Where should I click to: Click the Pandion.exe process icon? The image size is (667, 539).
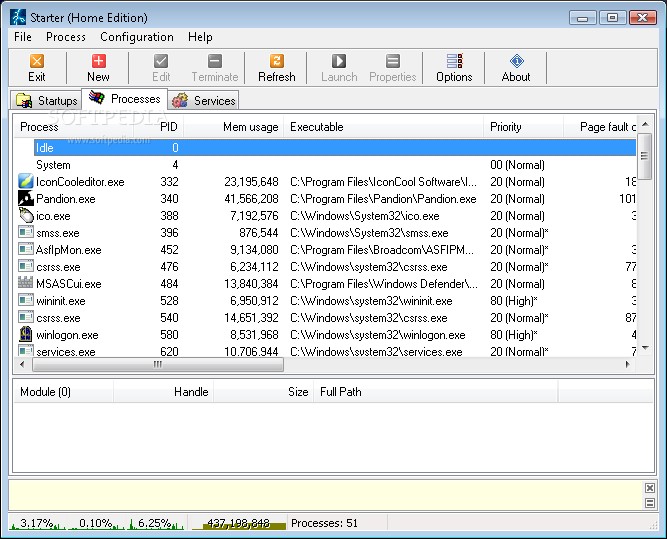26,198
